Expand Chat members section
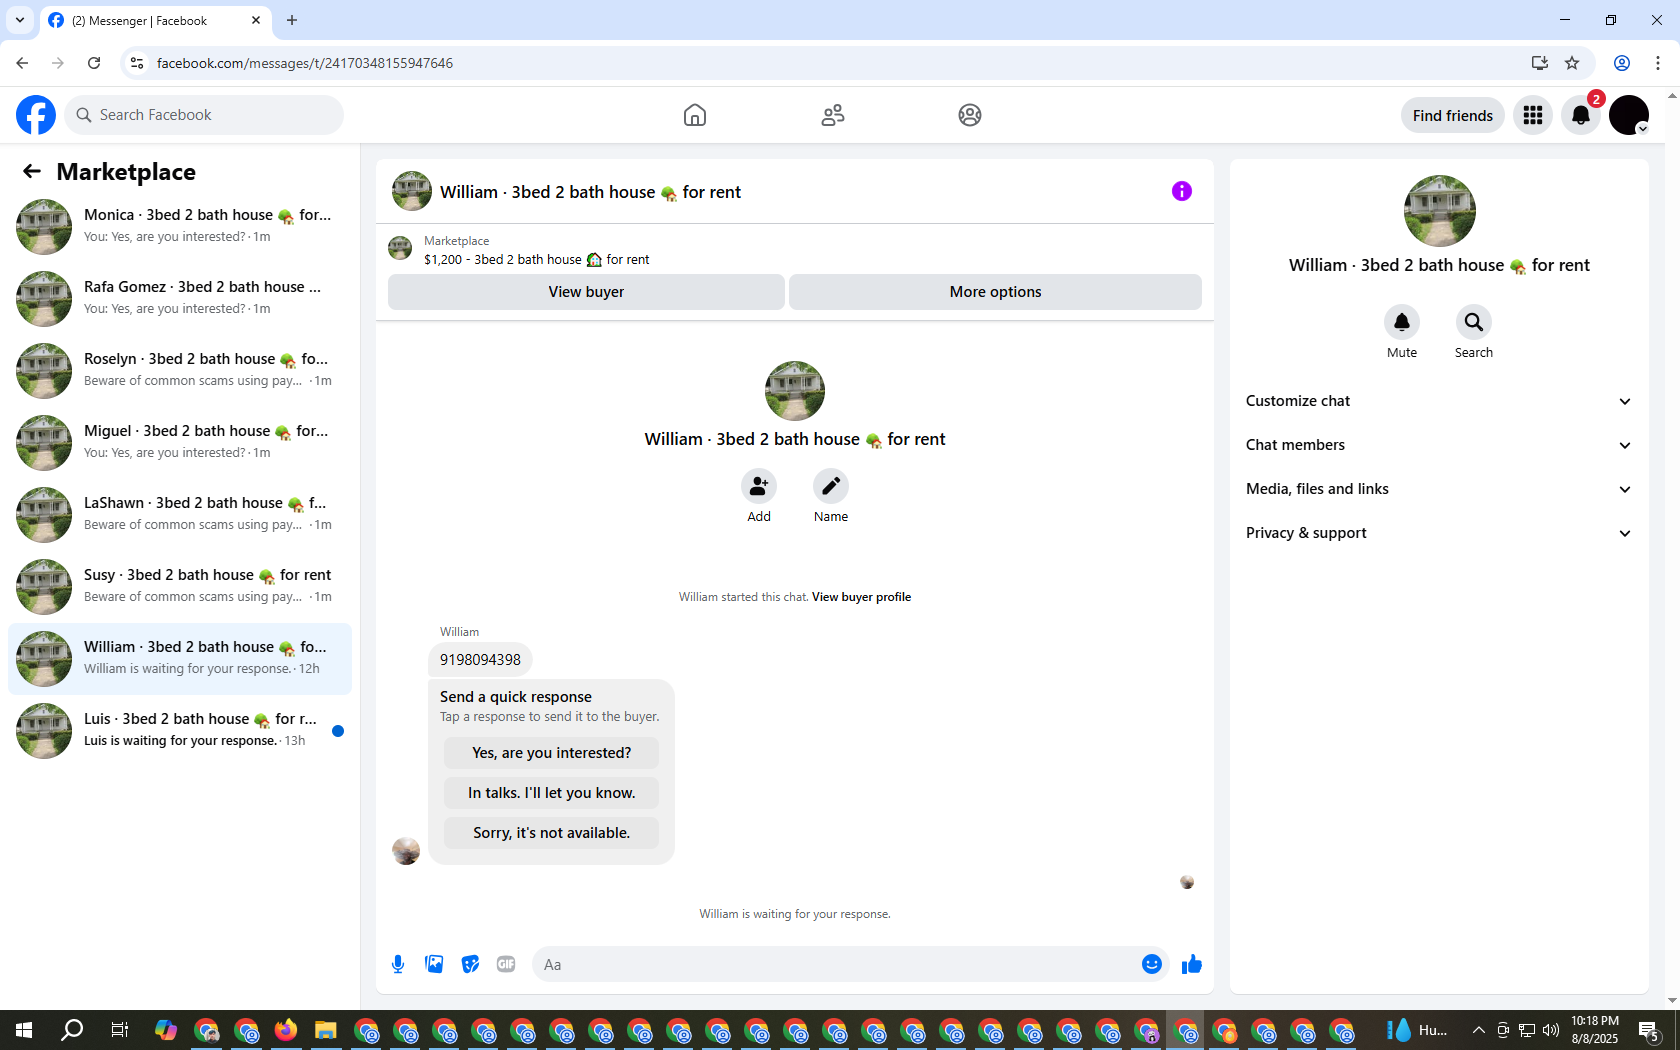1680x1050 pixels. click(x=1439, y=445)
